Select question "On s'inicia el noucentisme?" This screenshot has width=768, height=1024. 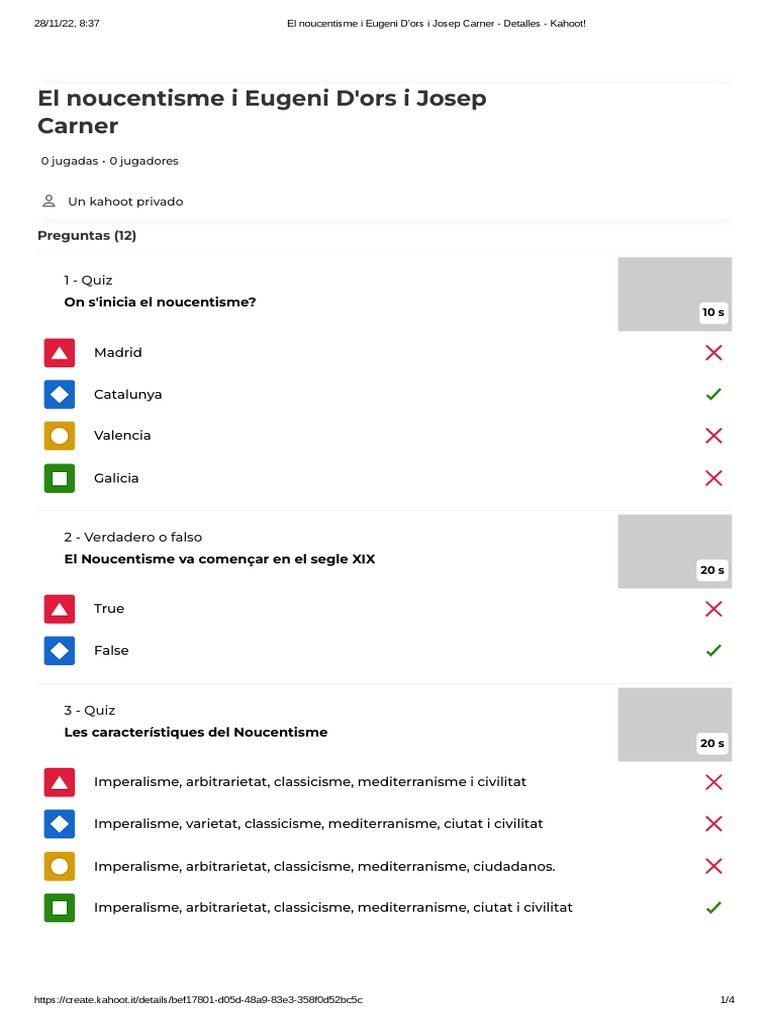pyautogui.click(x=160, y=302)
